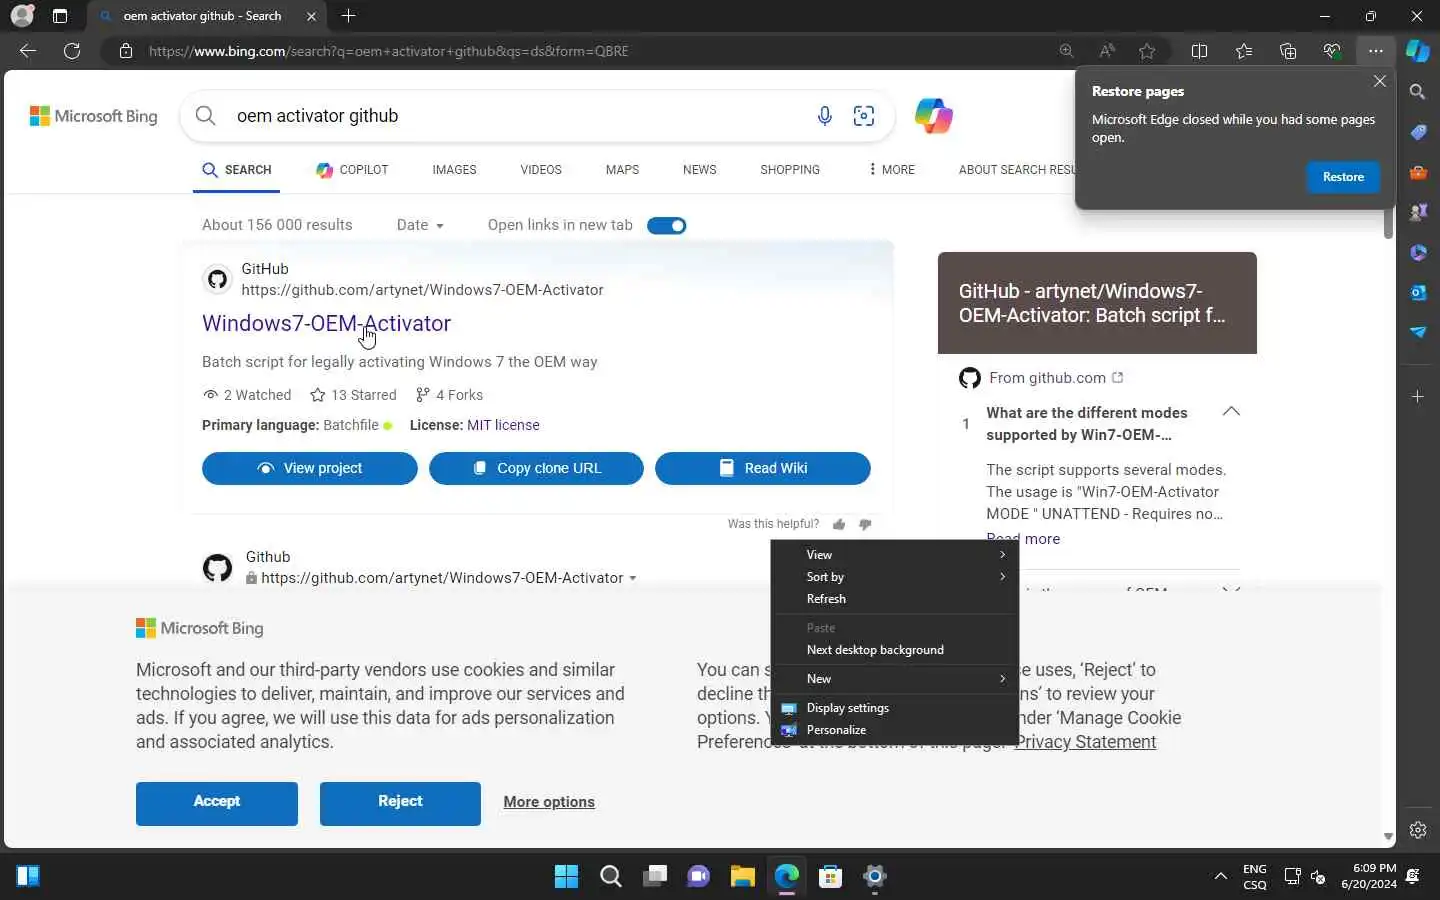Click the View project button
Screen dimensions: 1440x900
click(x=310, y=468)
